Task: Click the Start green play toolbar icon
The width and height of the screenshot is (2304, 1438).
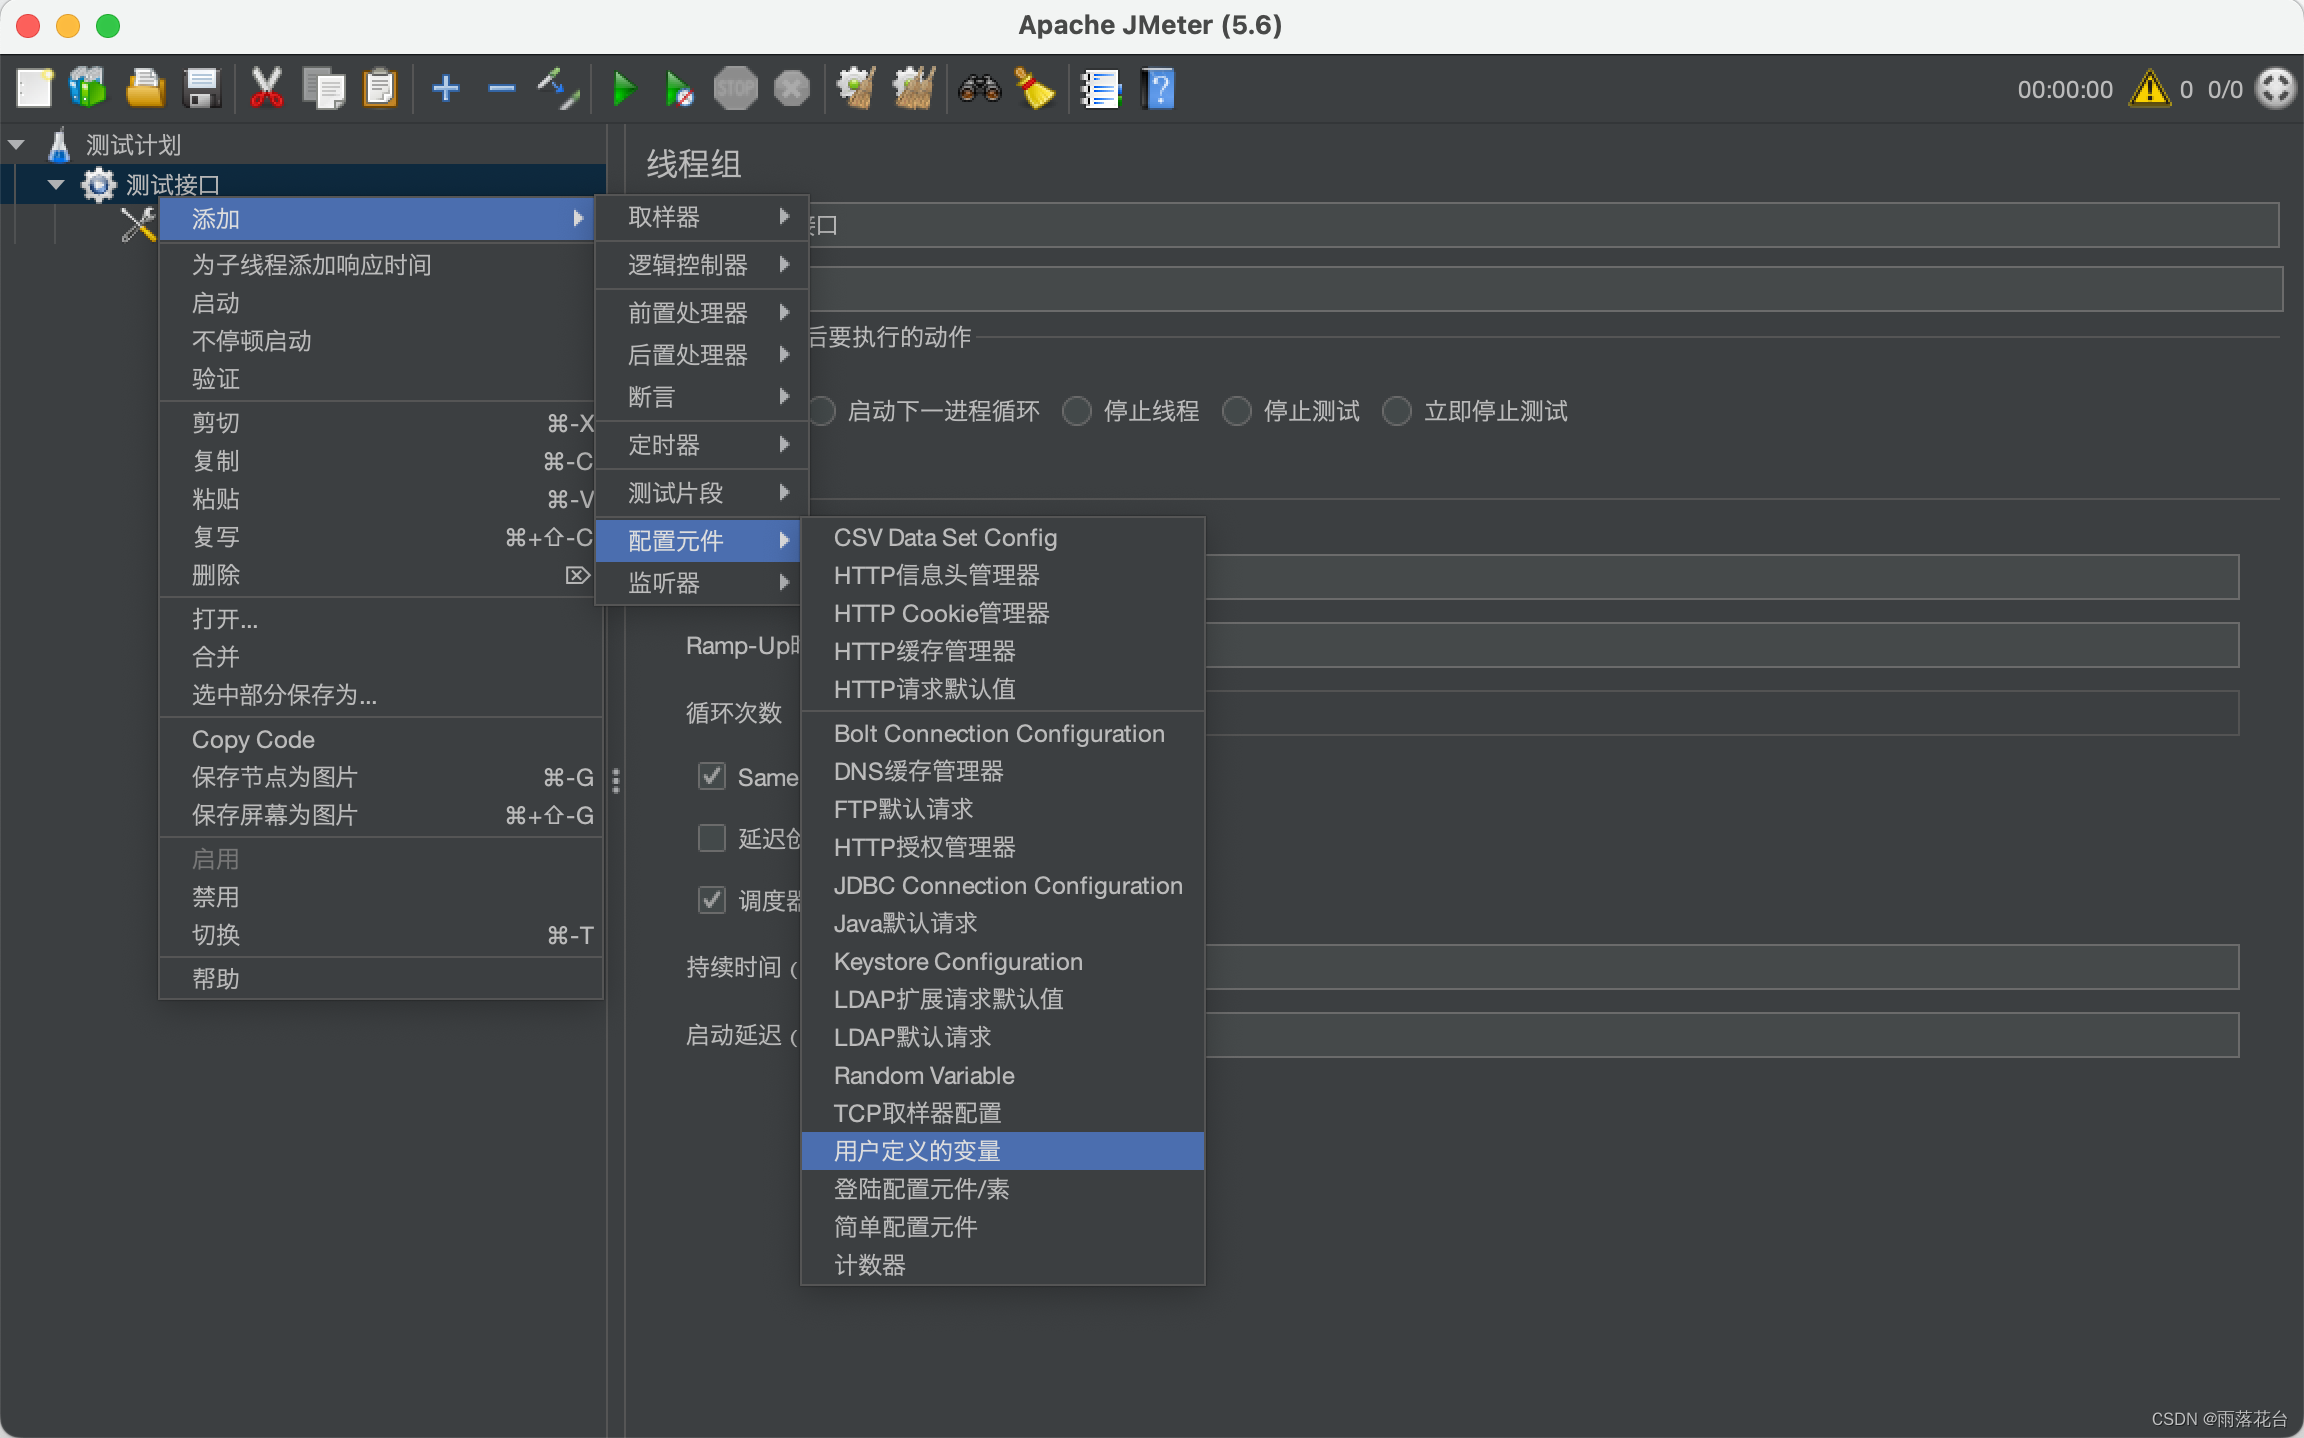Action: 623,89
